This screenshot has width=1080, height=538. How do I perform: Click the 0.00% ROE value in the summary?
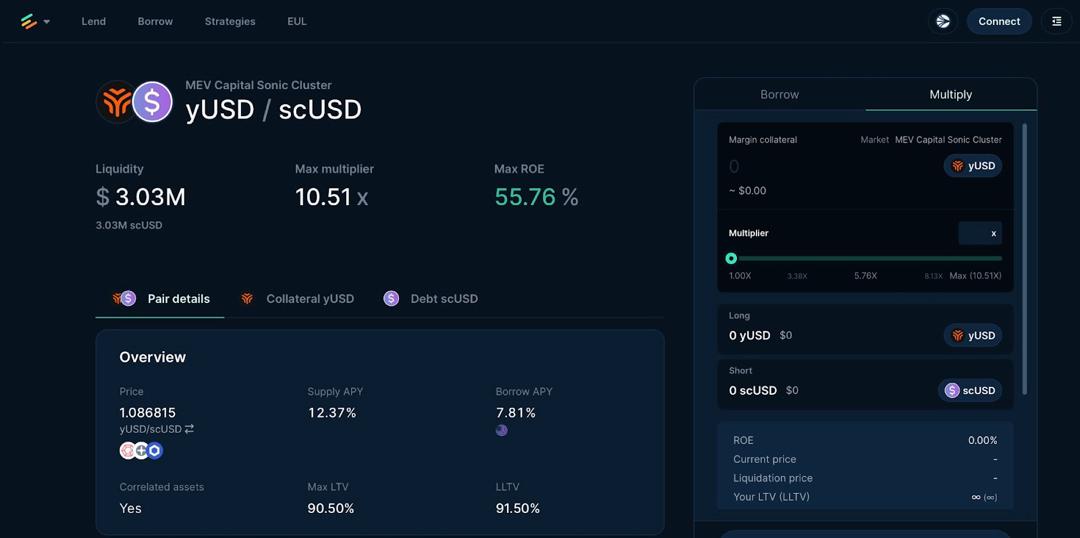pyautogui.click(x=982, y=440)
